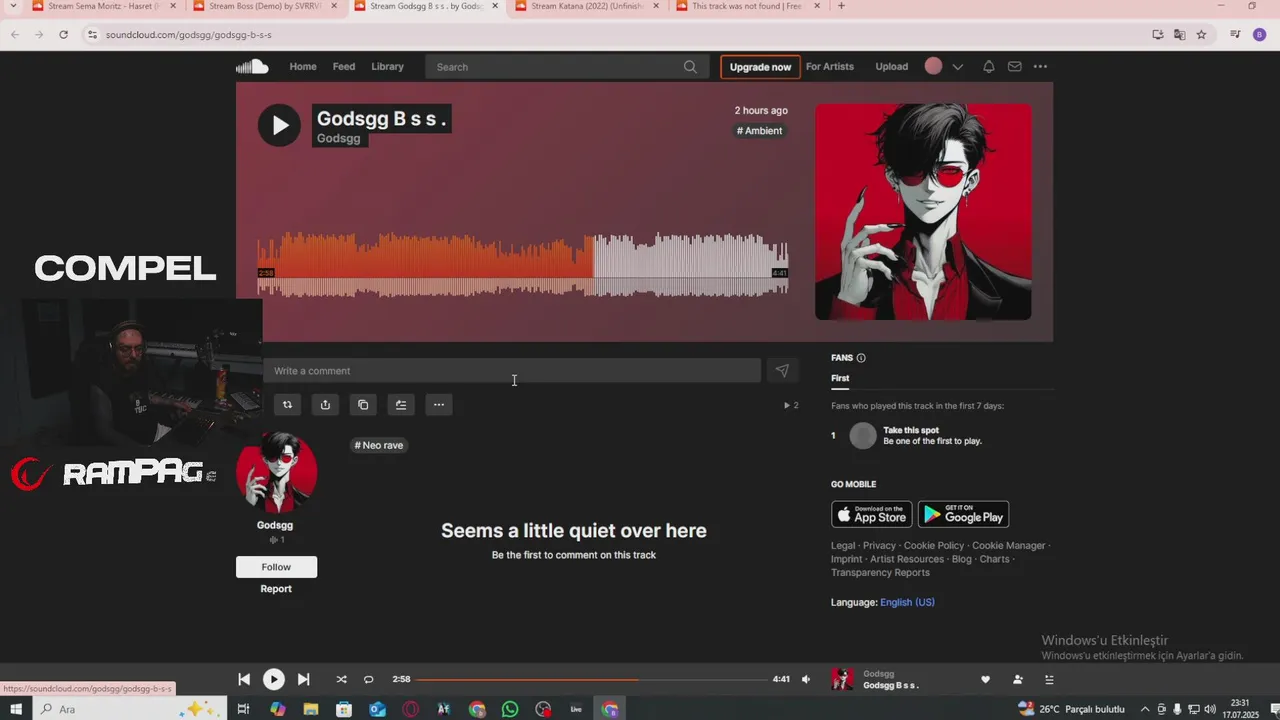Open the header three-dots menu
The image size is (1280, 720).
(1040, 67)
